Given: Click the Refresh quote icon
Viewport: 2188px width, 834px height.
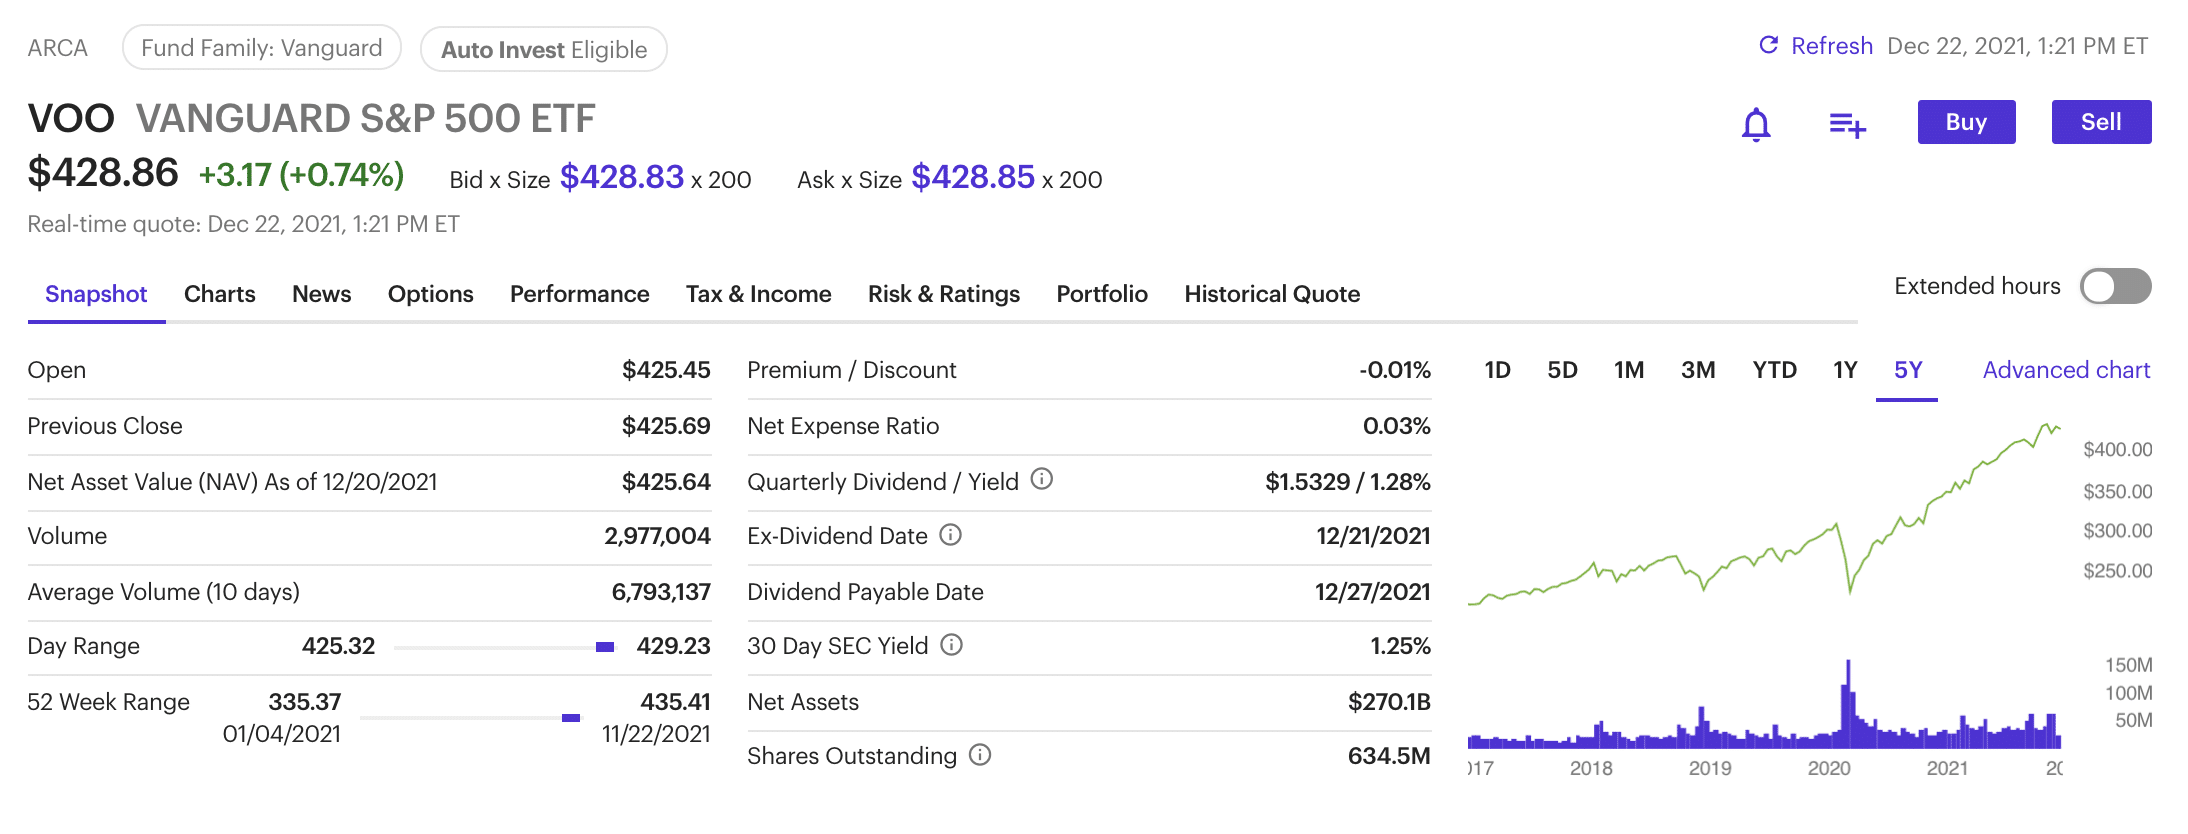Looking at the screenshot, I should coord(1768,46).
